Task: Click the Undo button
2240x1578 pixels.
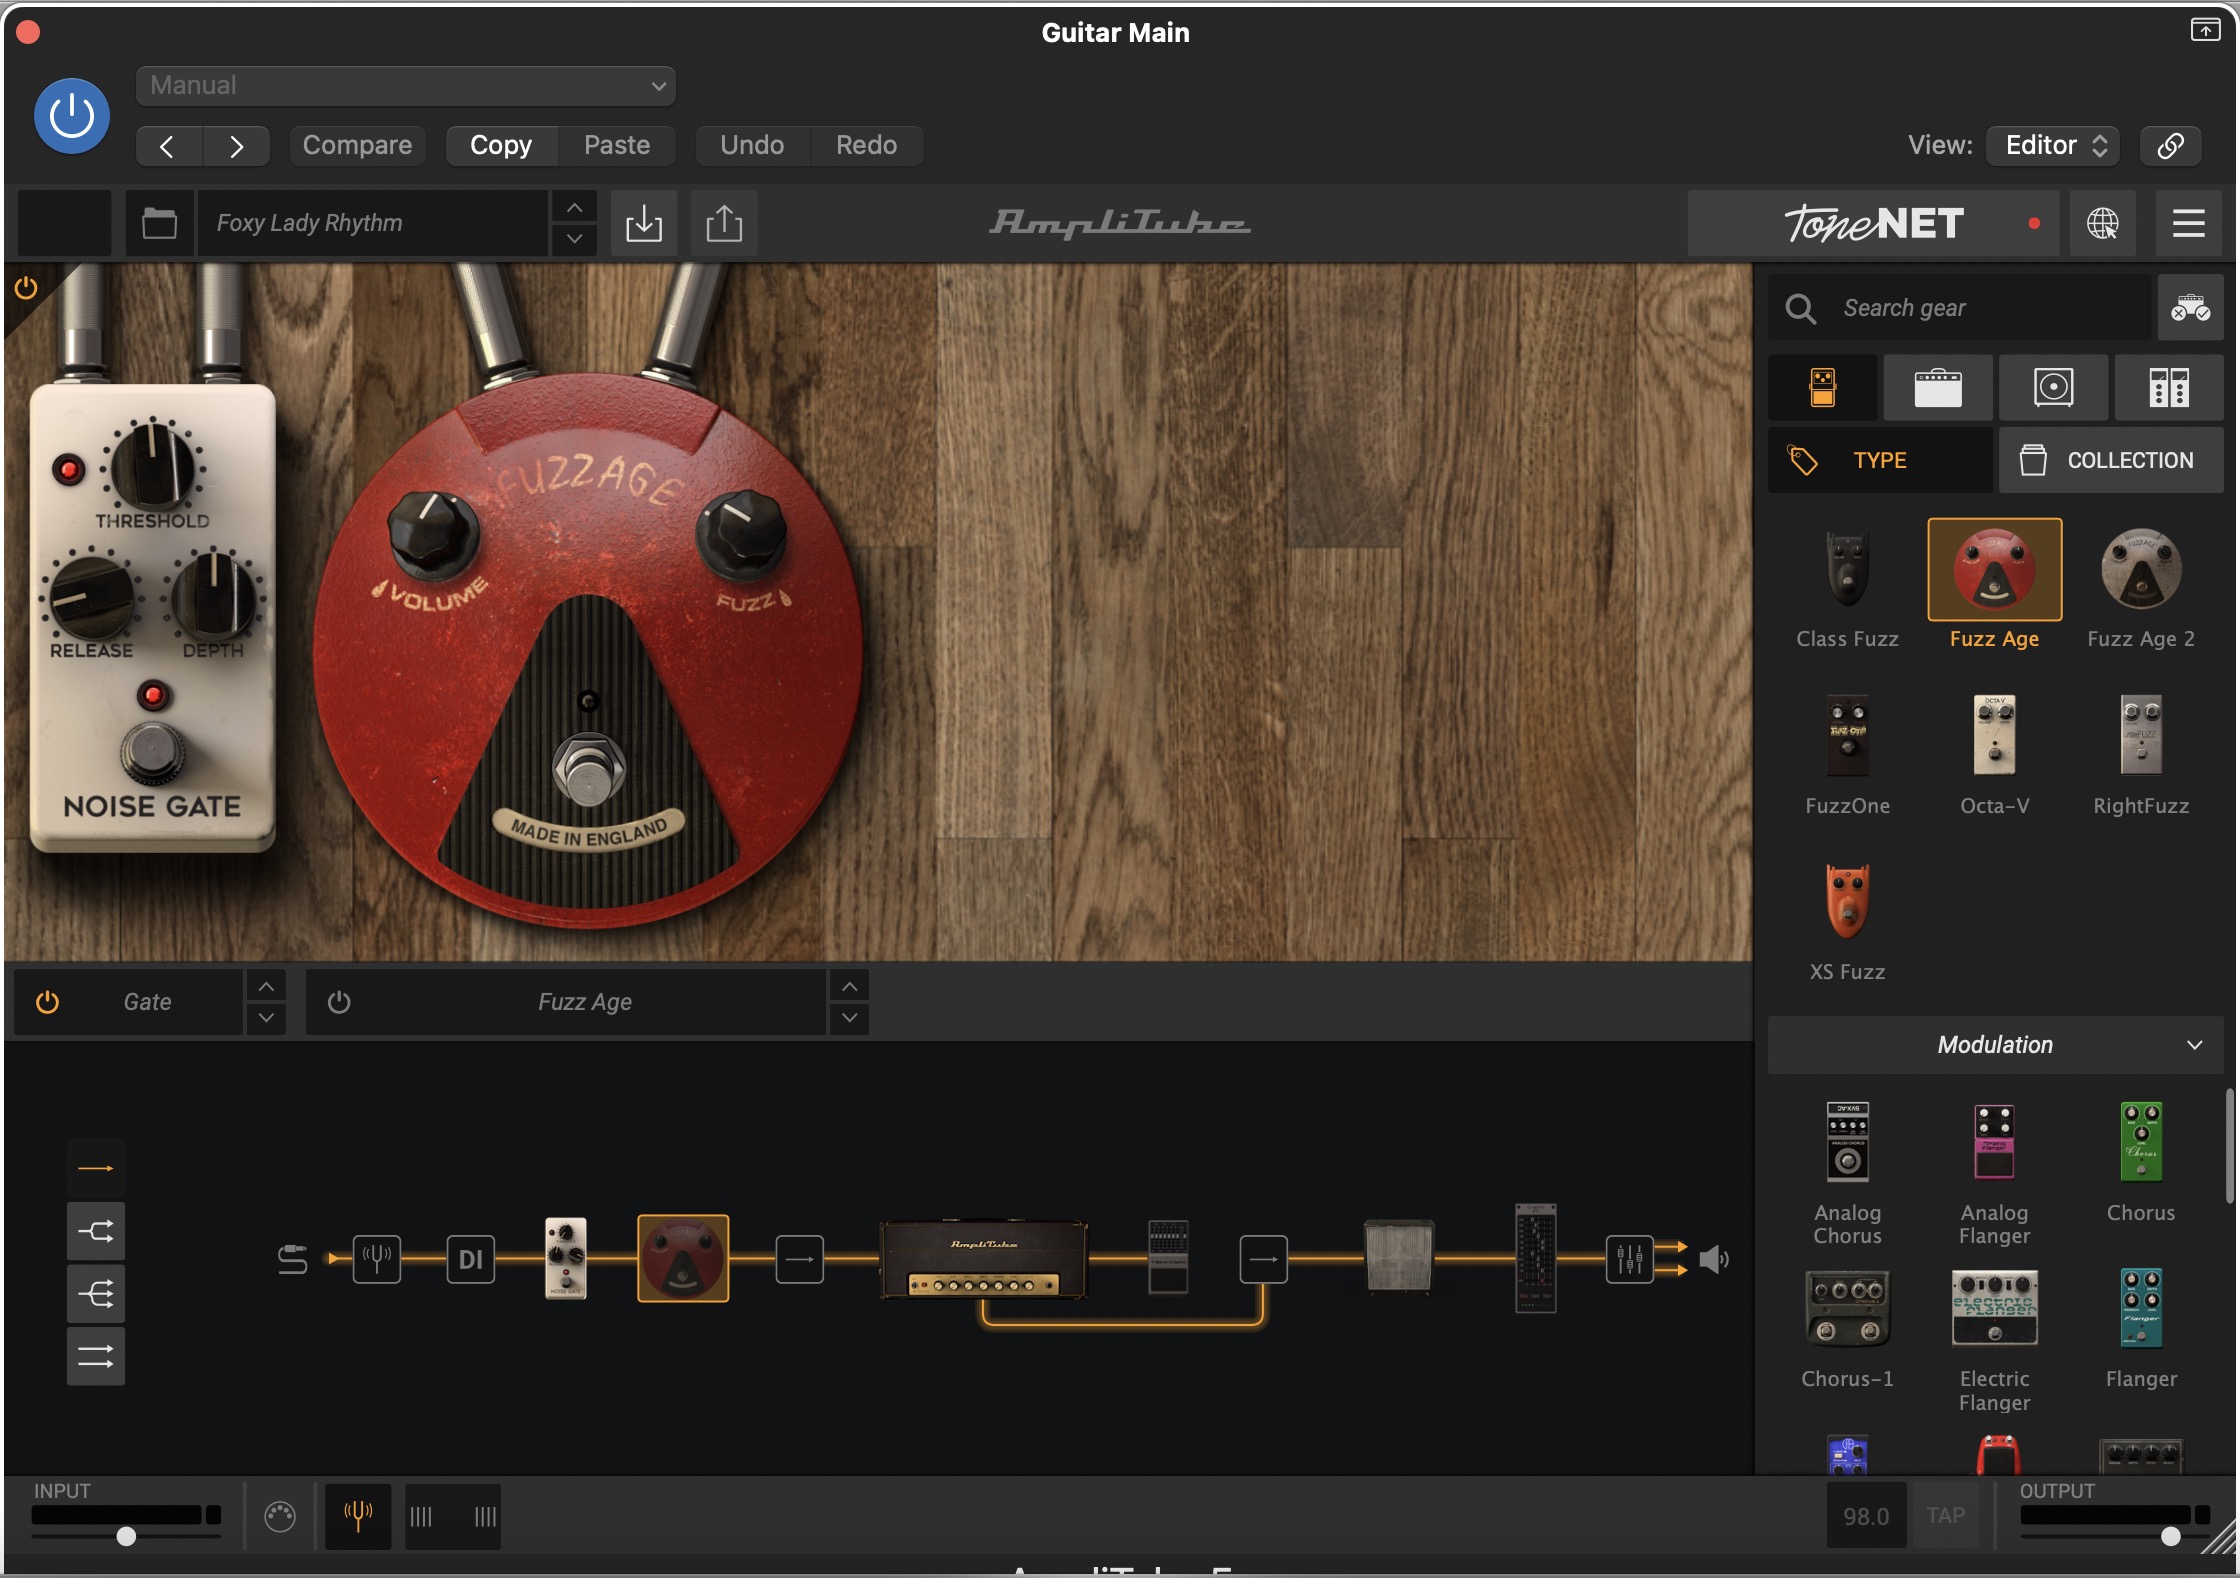Action: [x=752, y=146]
